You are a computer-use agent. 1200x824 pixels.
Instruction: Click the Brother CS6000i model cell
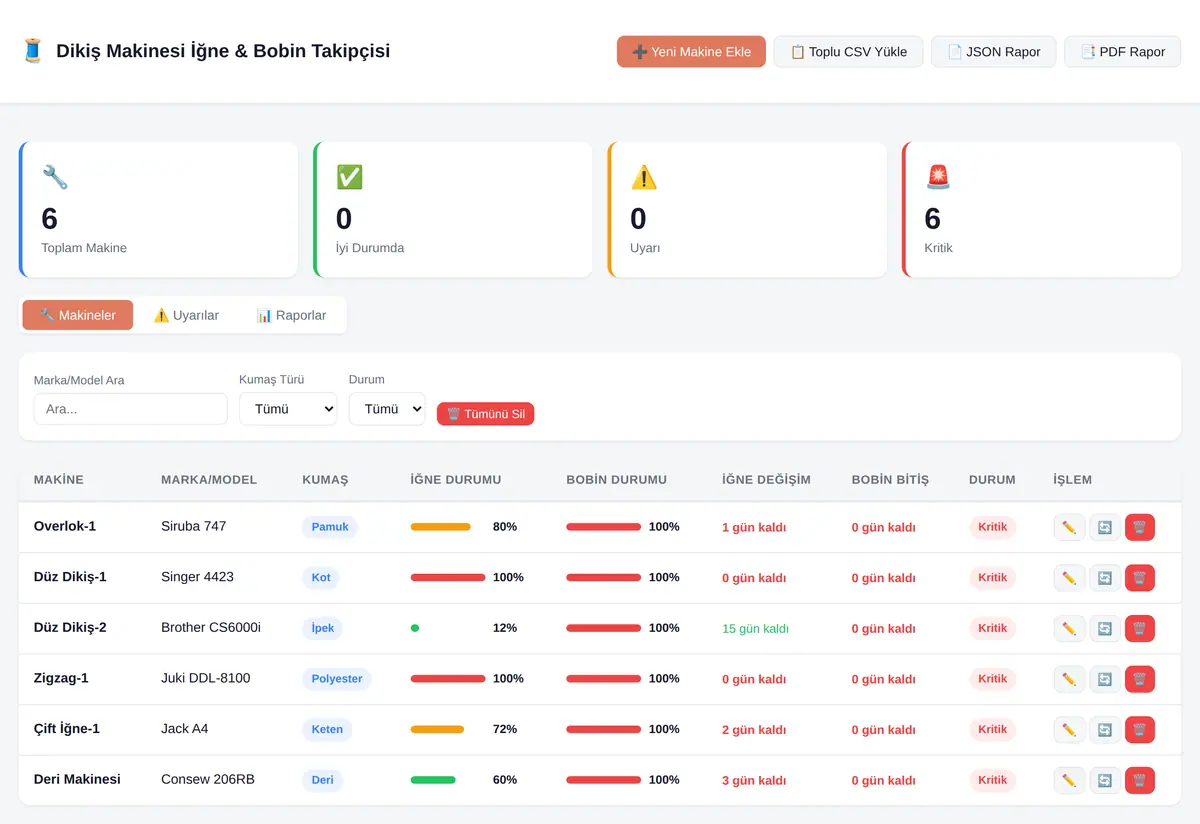tap(211, 627)
